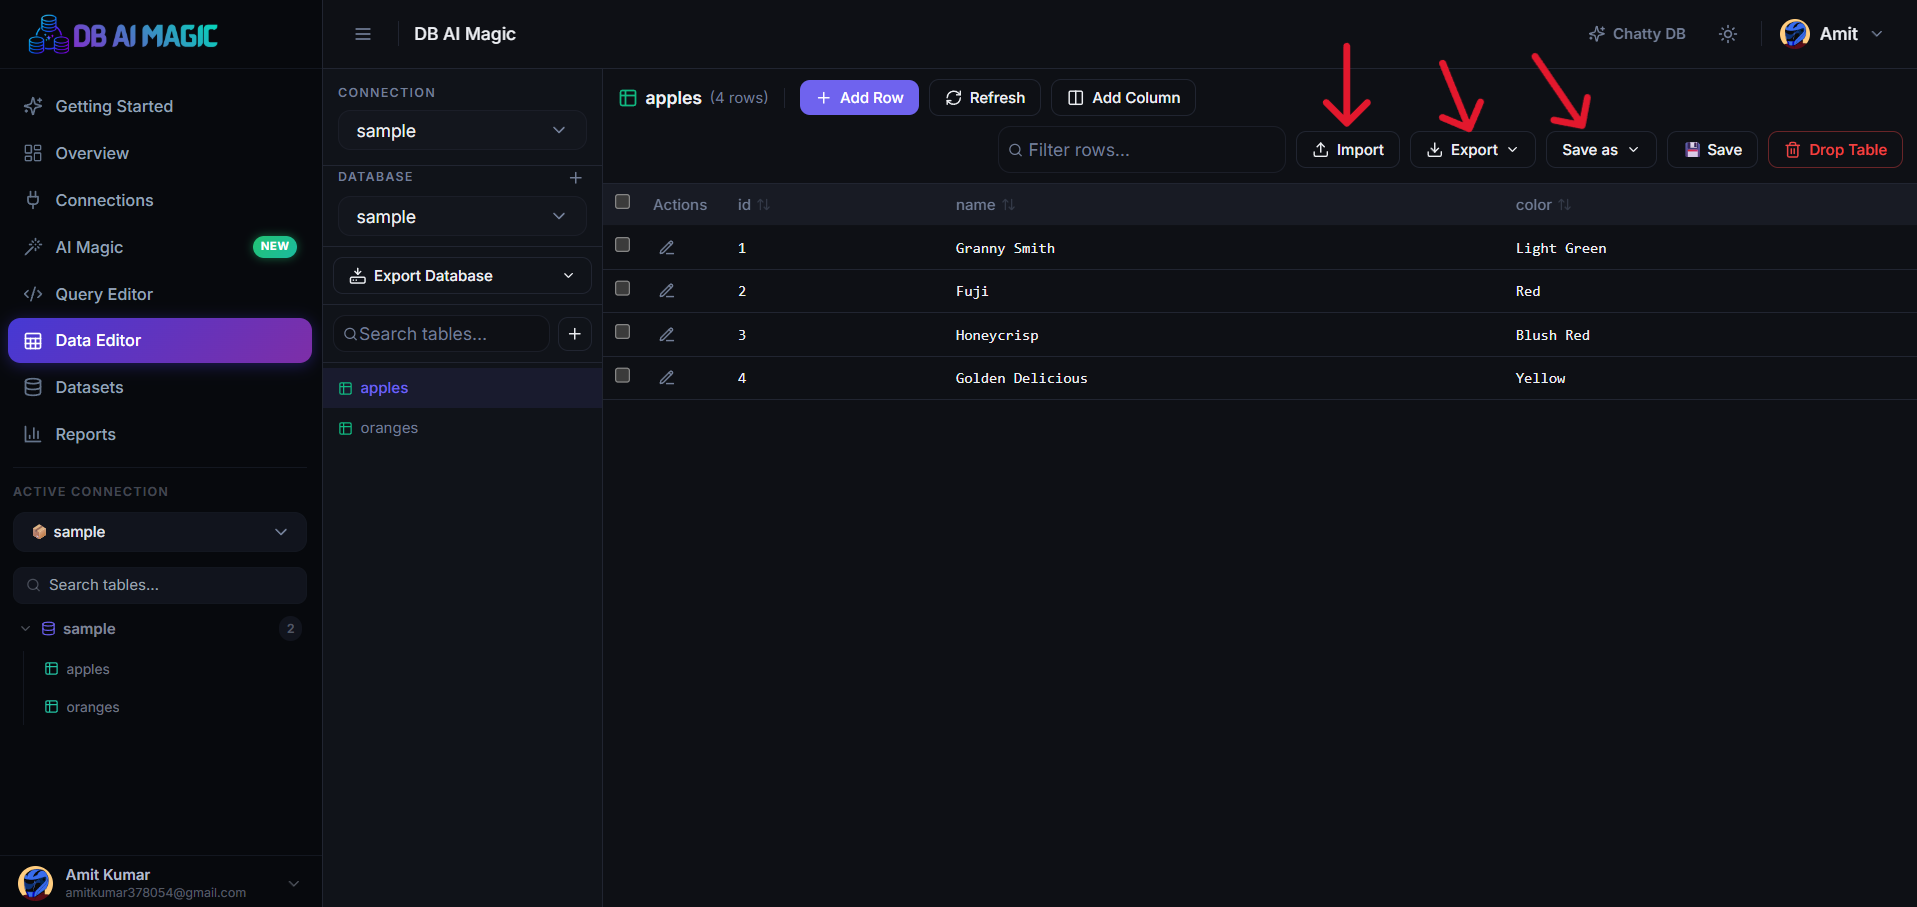Open the Export dropdown in toolbar
The width and height of the screenshot is (1917, 907).
pyautogui.click(x=1473, y=150)
